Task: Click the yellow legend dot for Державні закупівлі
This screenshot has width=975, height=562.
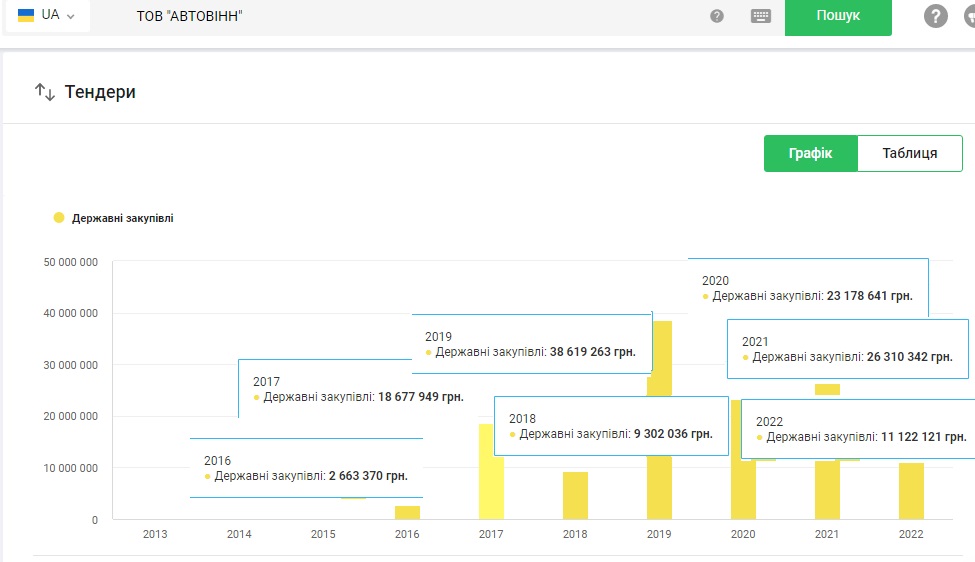Action: click(59, 218)
